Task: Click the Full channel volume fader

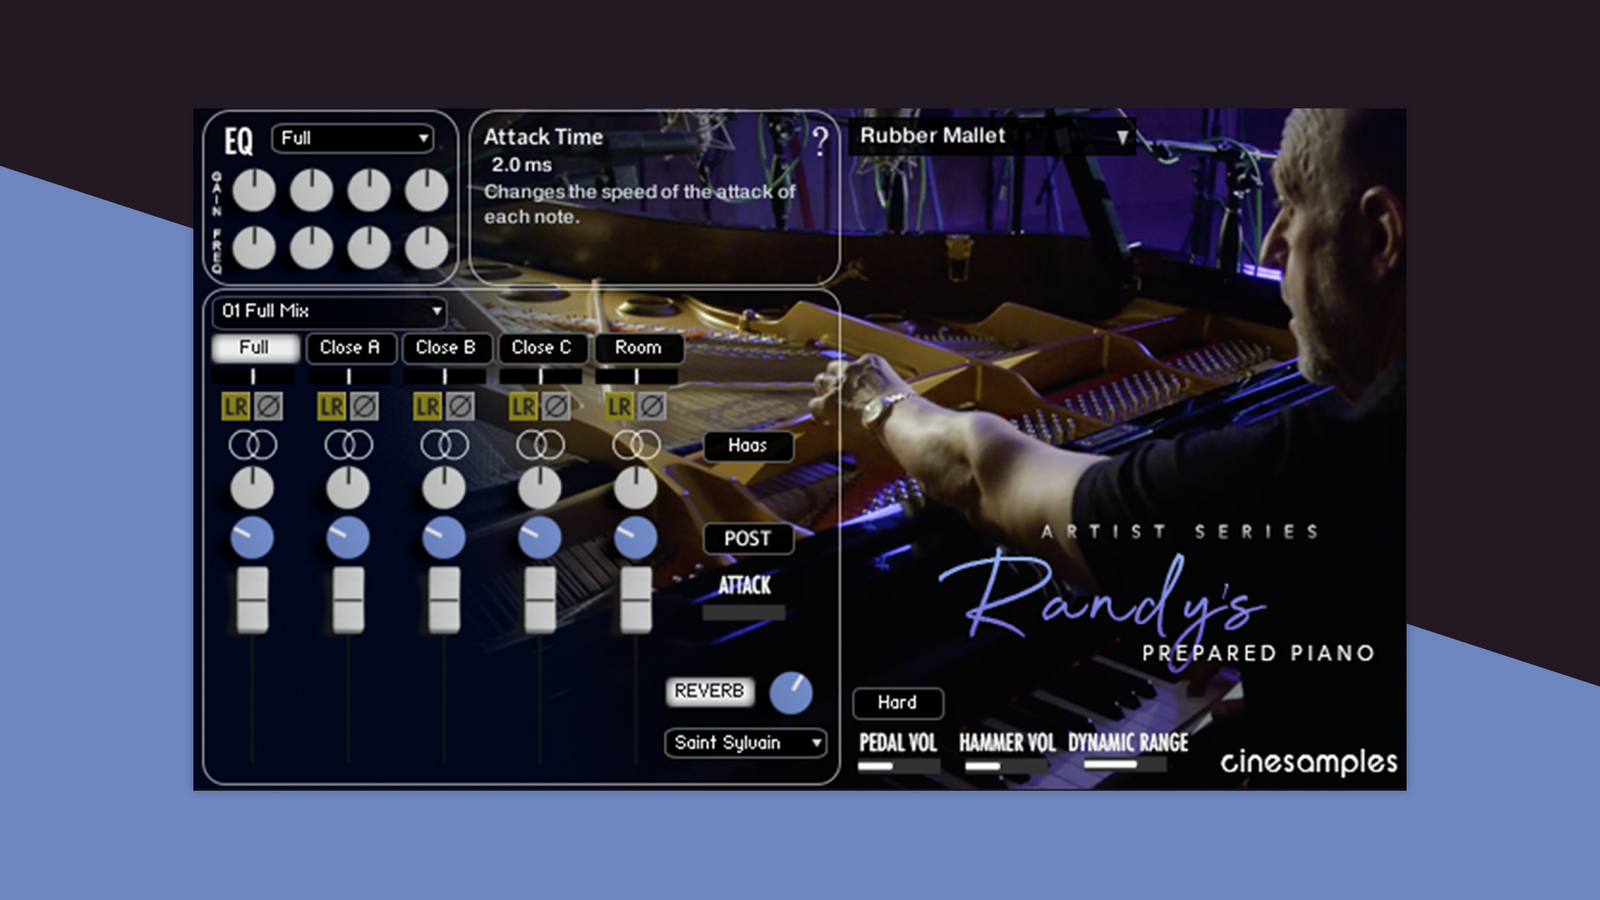Action: (252, 600)
